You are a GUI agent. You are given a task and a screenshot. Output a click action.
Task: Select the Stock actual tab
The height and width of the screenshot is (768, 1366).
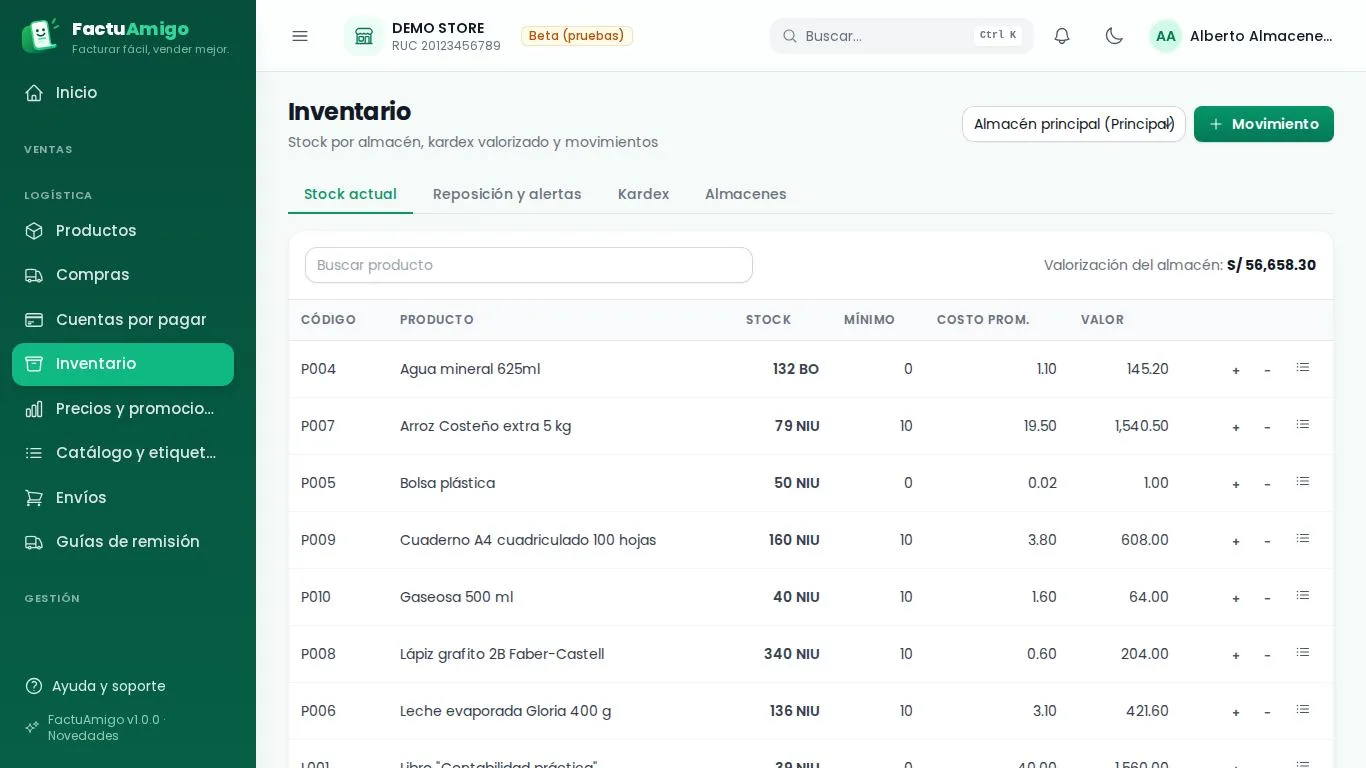tap(350, 194)
